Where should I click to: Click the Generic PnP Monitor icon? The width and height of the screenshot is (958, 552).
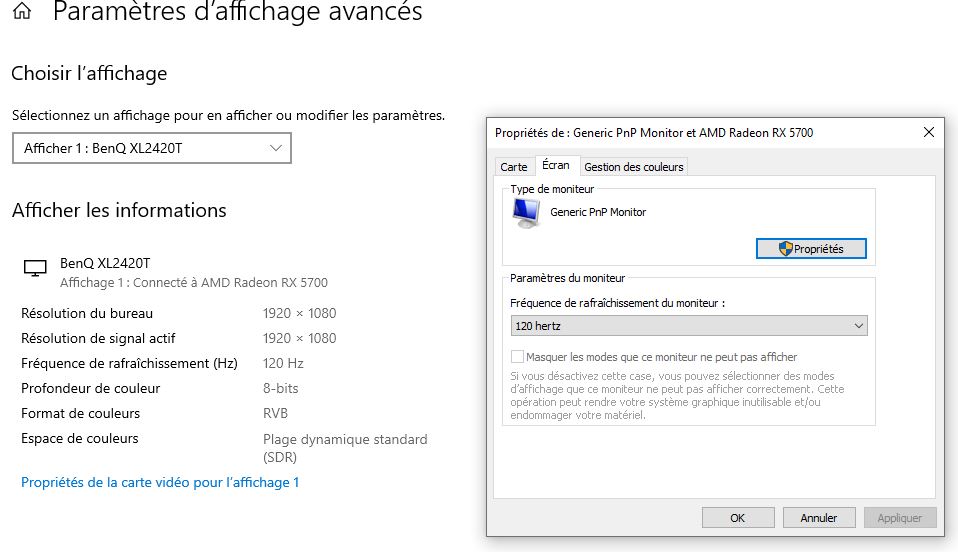point(525,212)
